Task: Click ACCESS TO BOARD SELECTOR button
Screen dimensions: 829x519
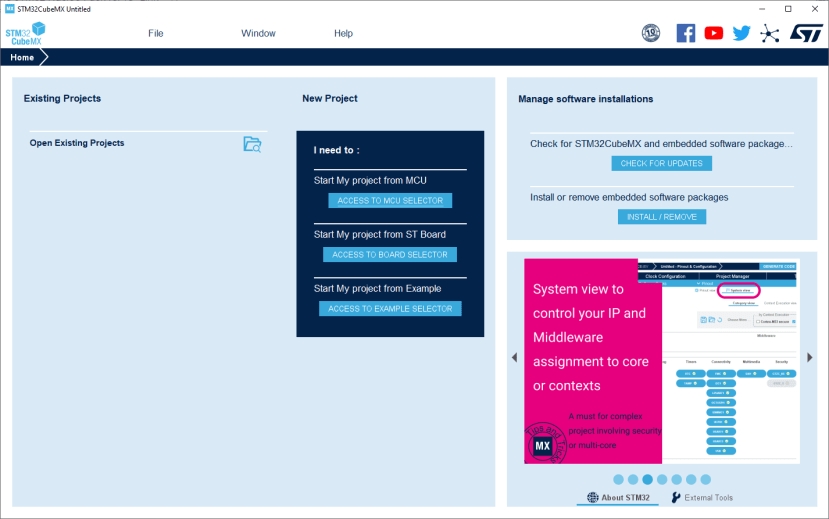Action: [390, 254]
